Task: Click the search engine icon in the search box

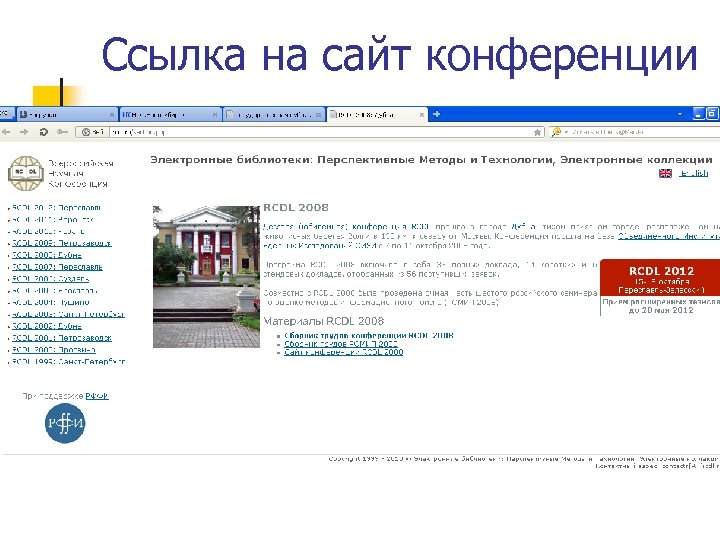Action: coord(556,132)
